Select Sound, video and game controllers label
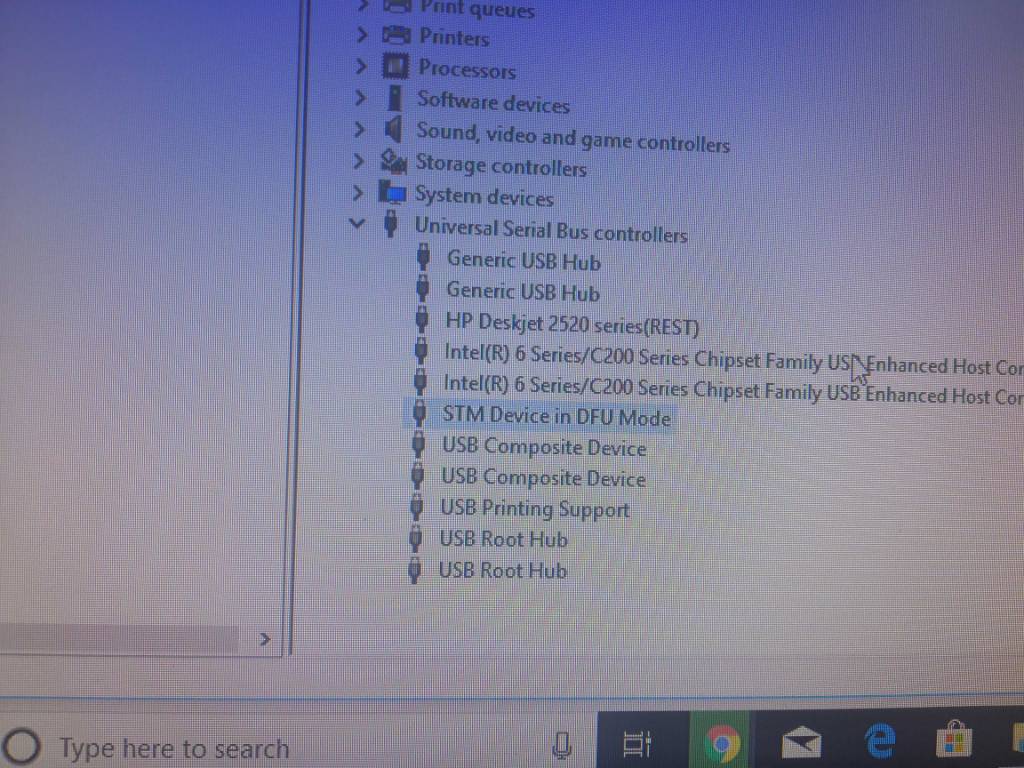 coord(573,138)
